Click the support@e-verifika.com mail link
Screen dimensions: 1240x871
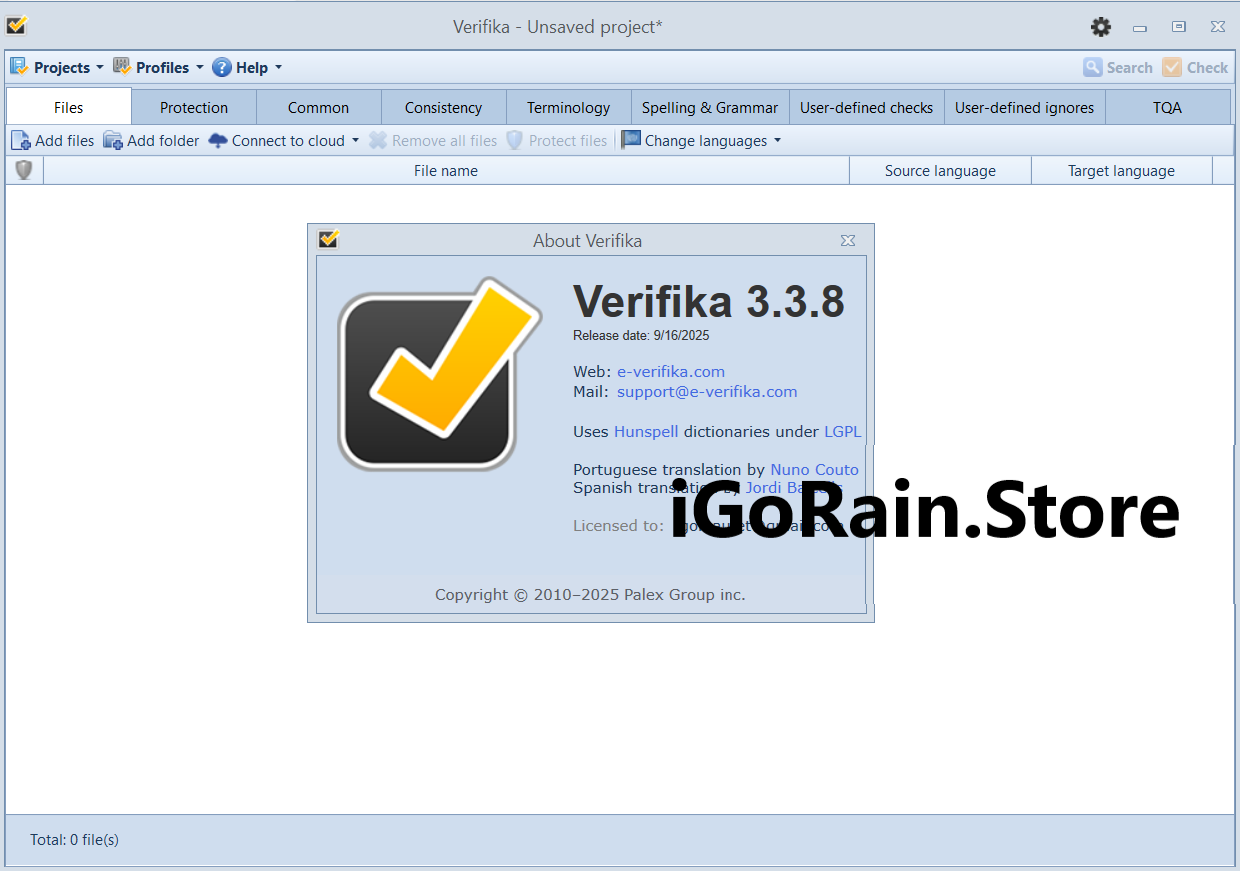tap(706, 392)
